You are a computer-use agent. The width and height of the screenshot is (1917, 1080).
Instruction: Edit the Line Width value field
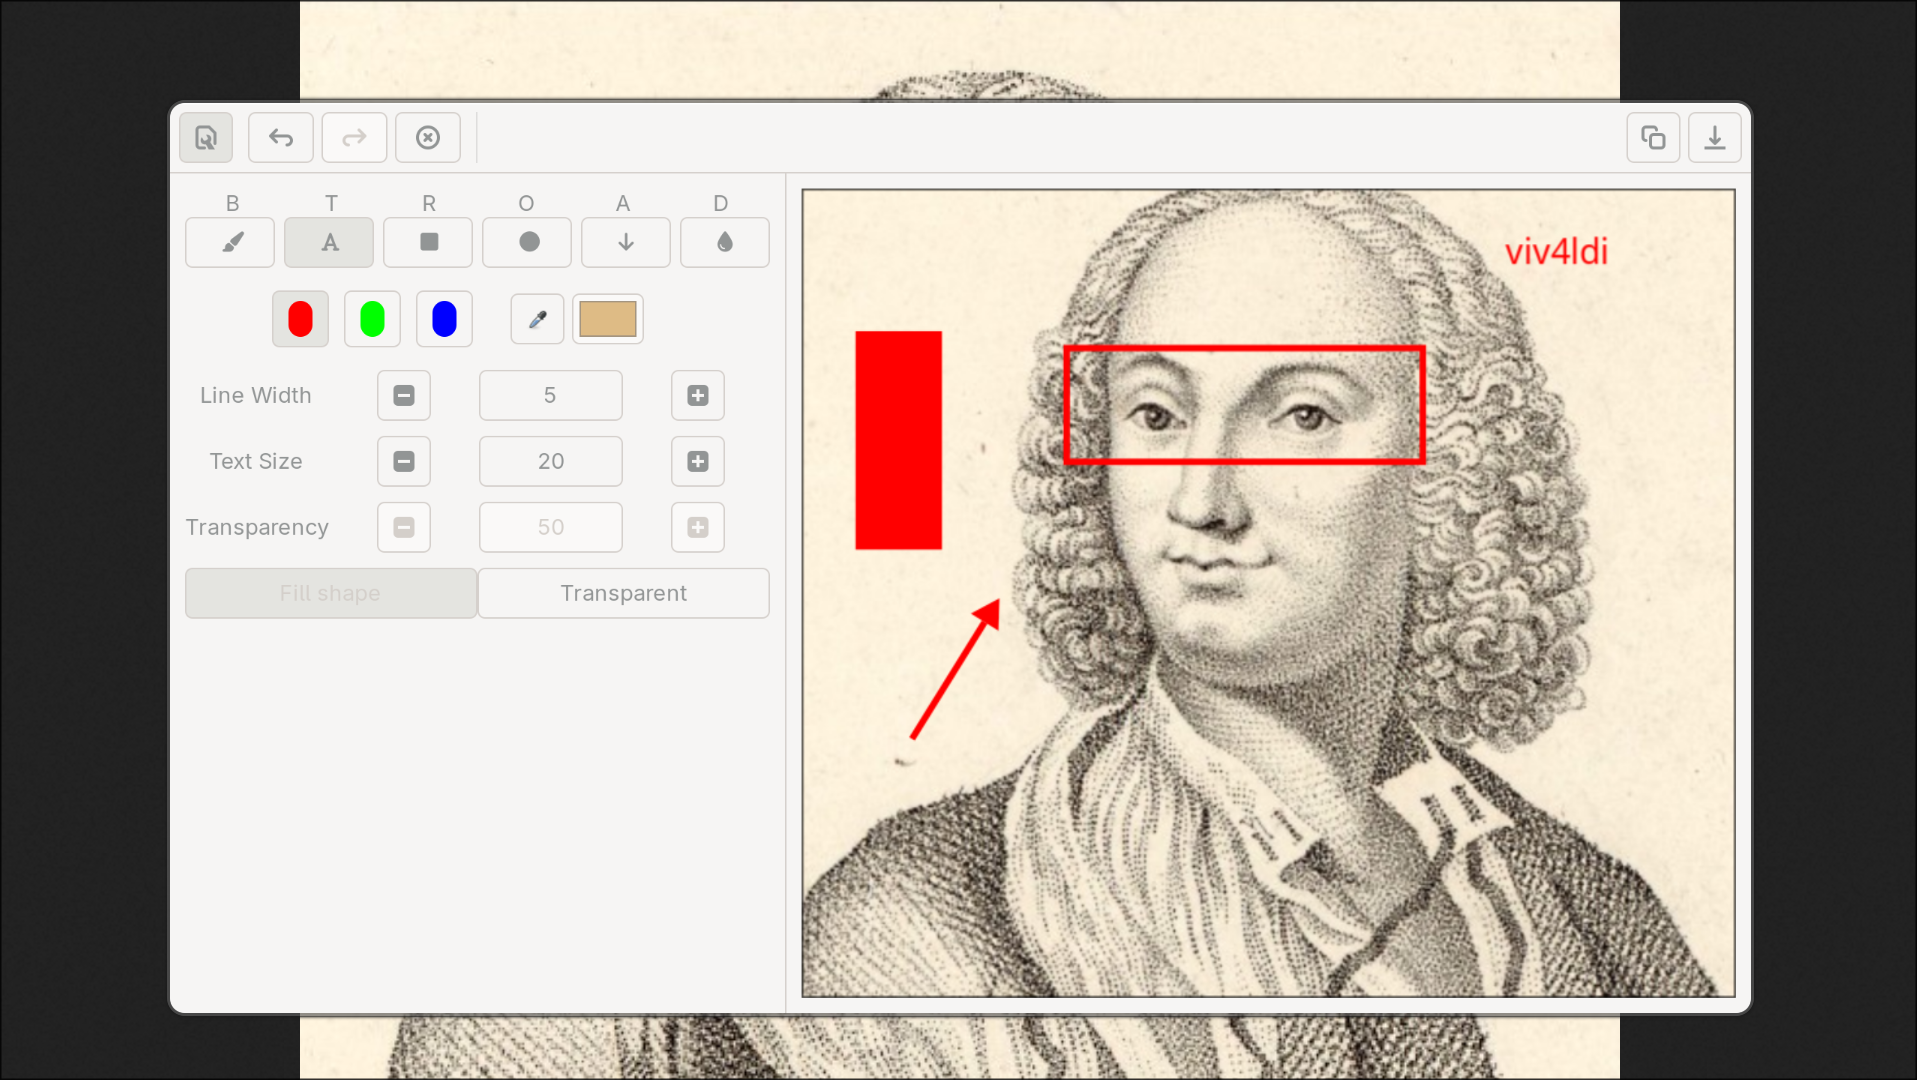(x=551, y=396)
